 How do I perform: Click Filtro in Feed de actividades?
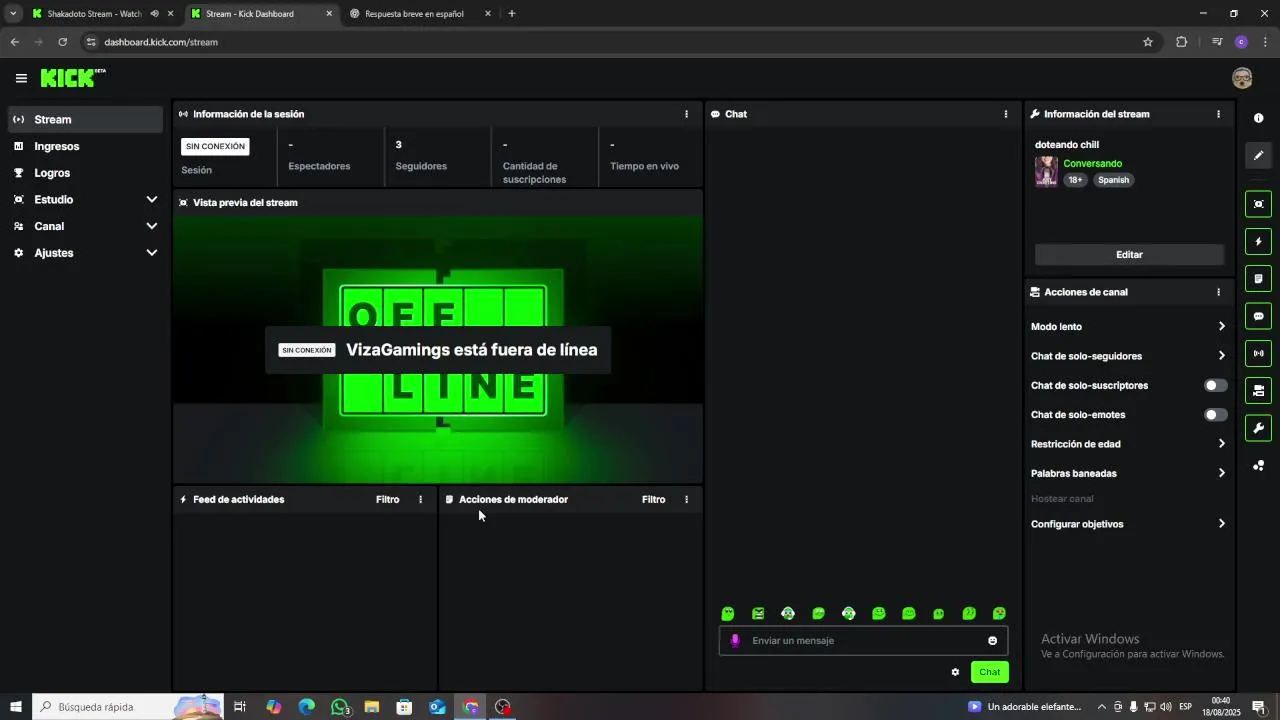(x=388, y=499)
